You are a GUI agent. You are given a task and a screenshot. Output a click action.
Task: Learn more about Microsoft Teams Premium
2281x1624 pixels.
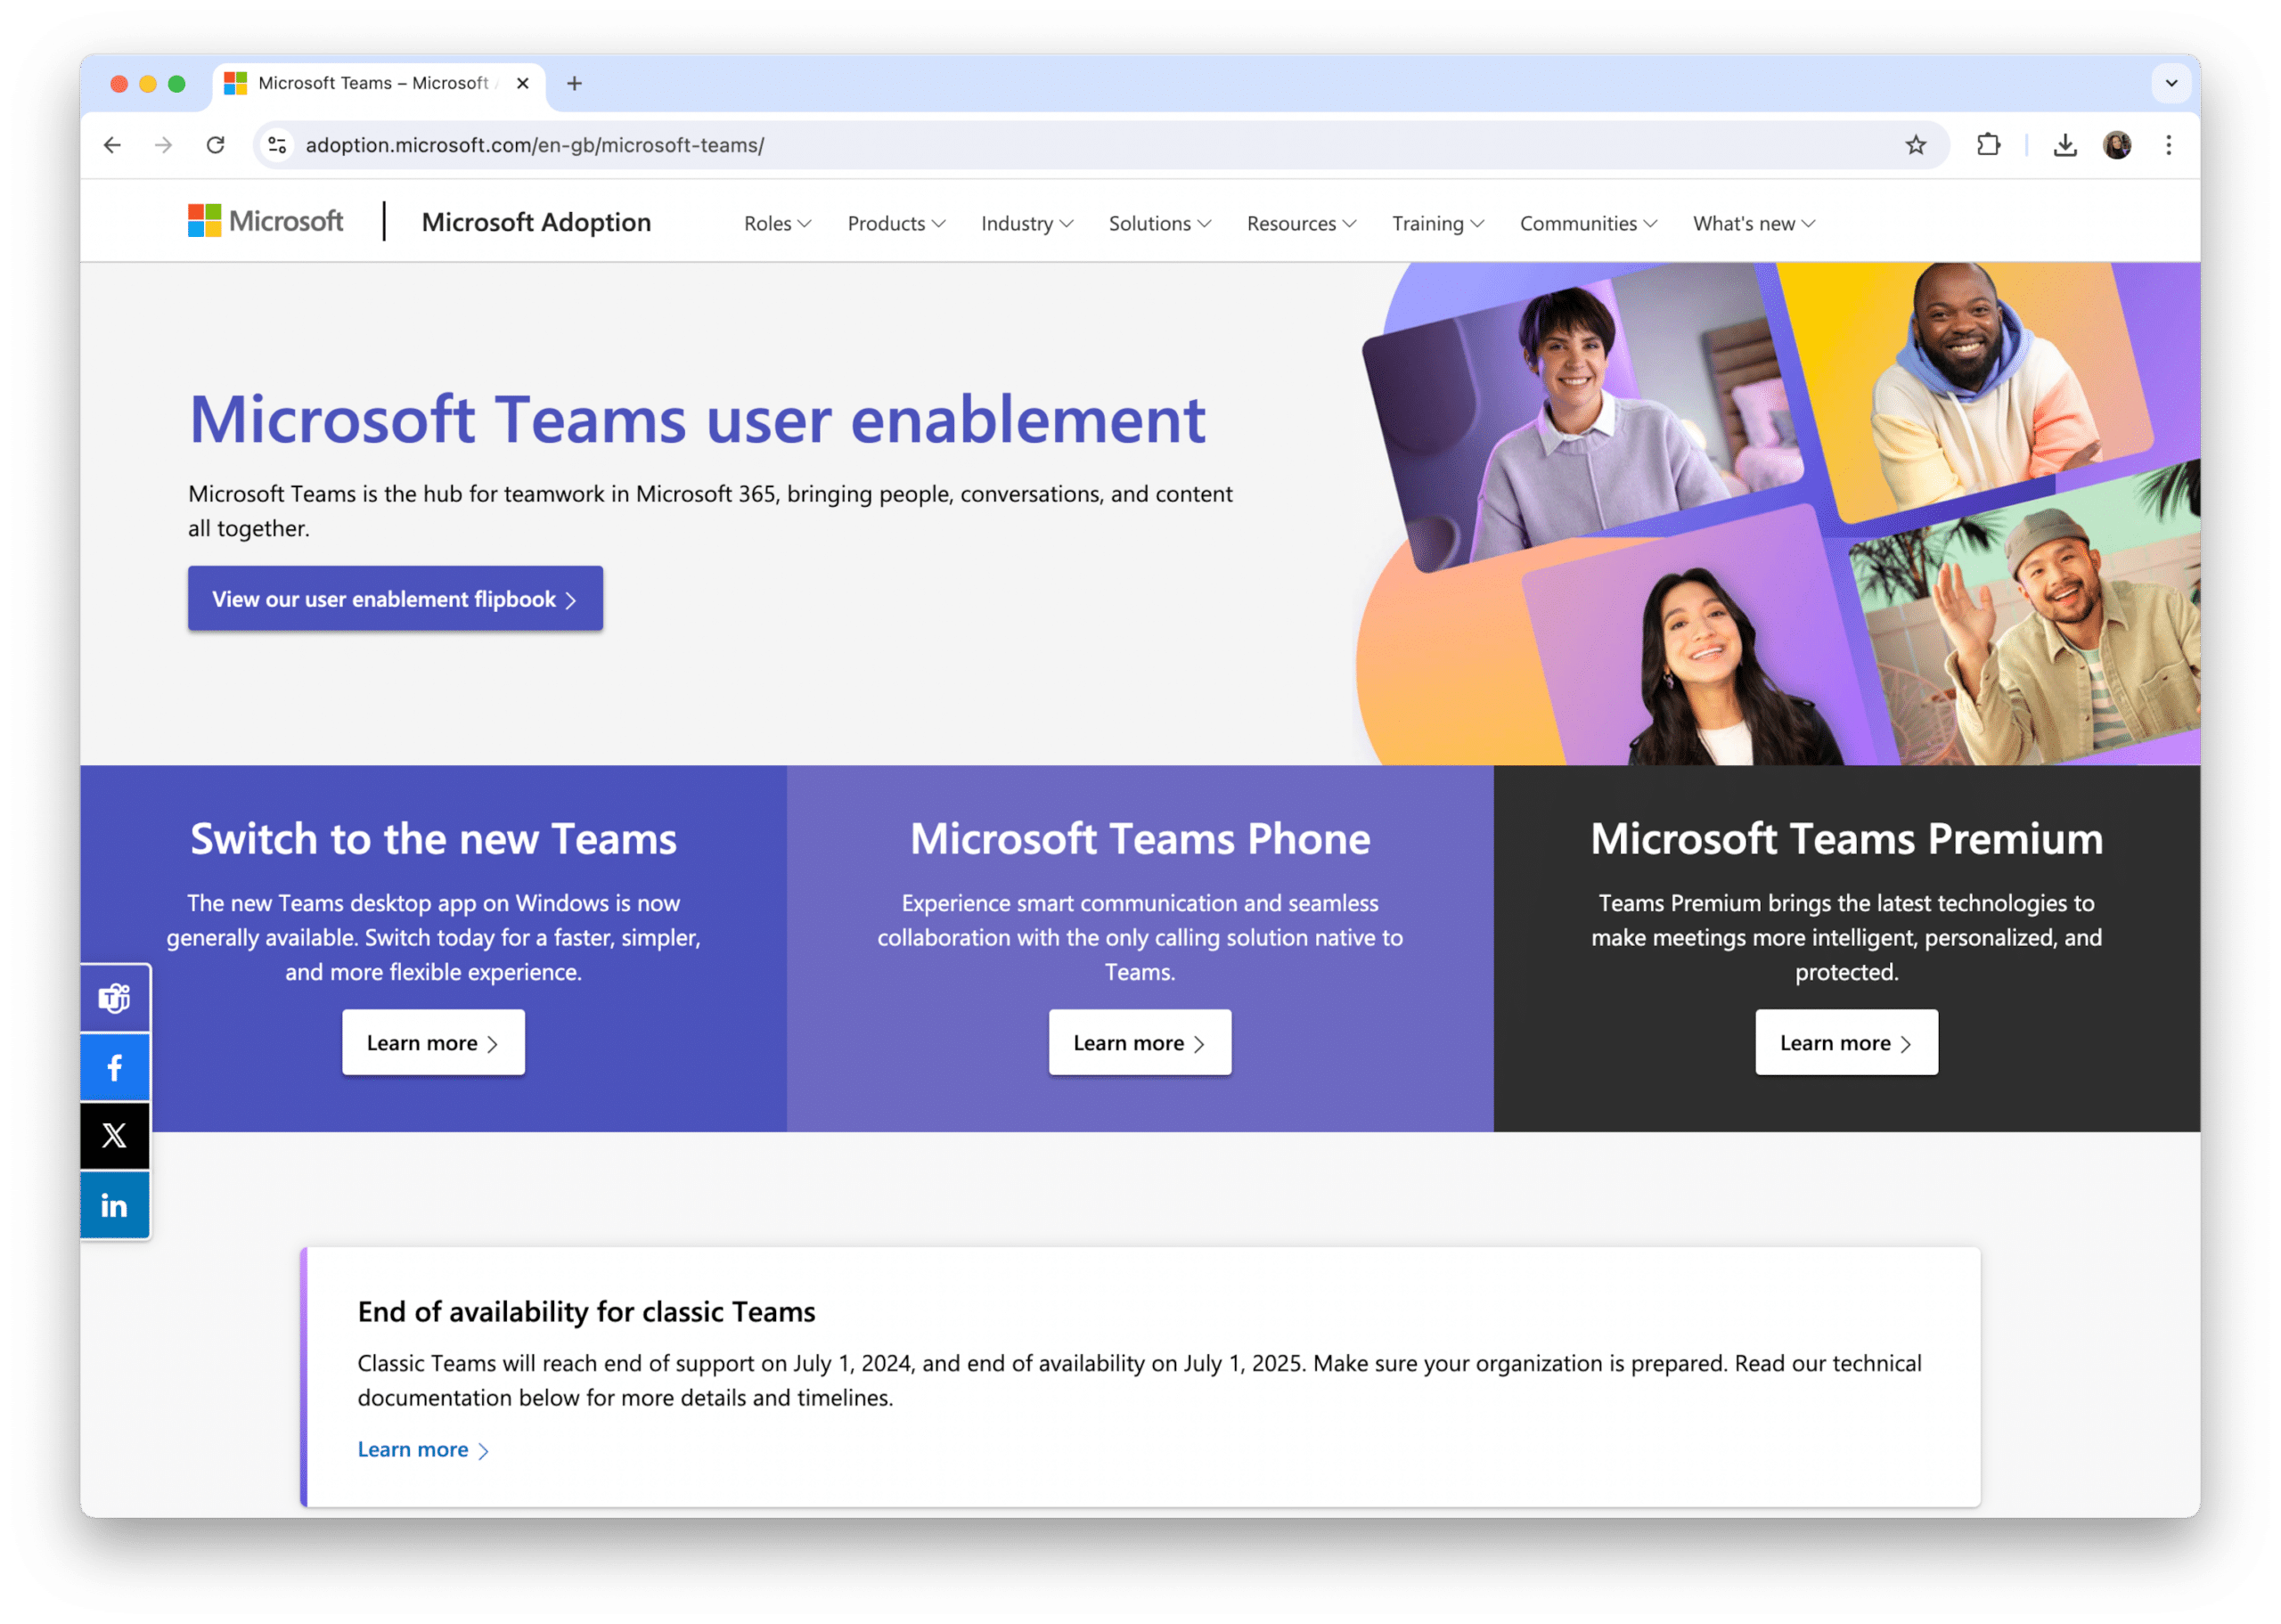coord(1846,1042)
